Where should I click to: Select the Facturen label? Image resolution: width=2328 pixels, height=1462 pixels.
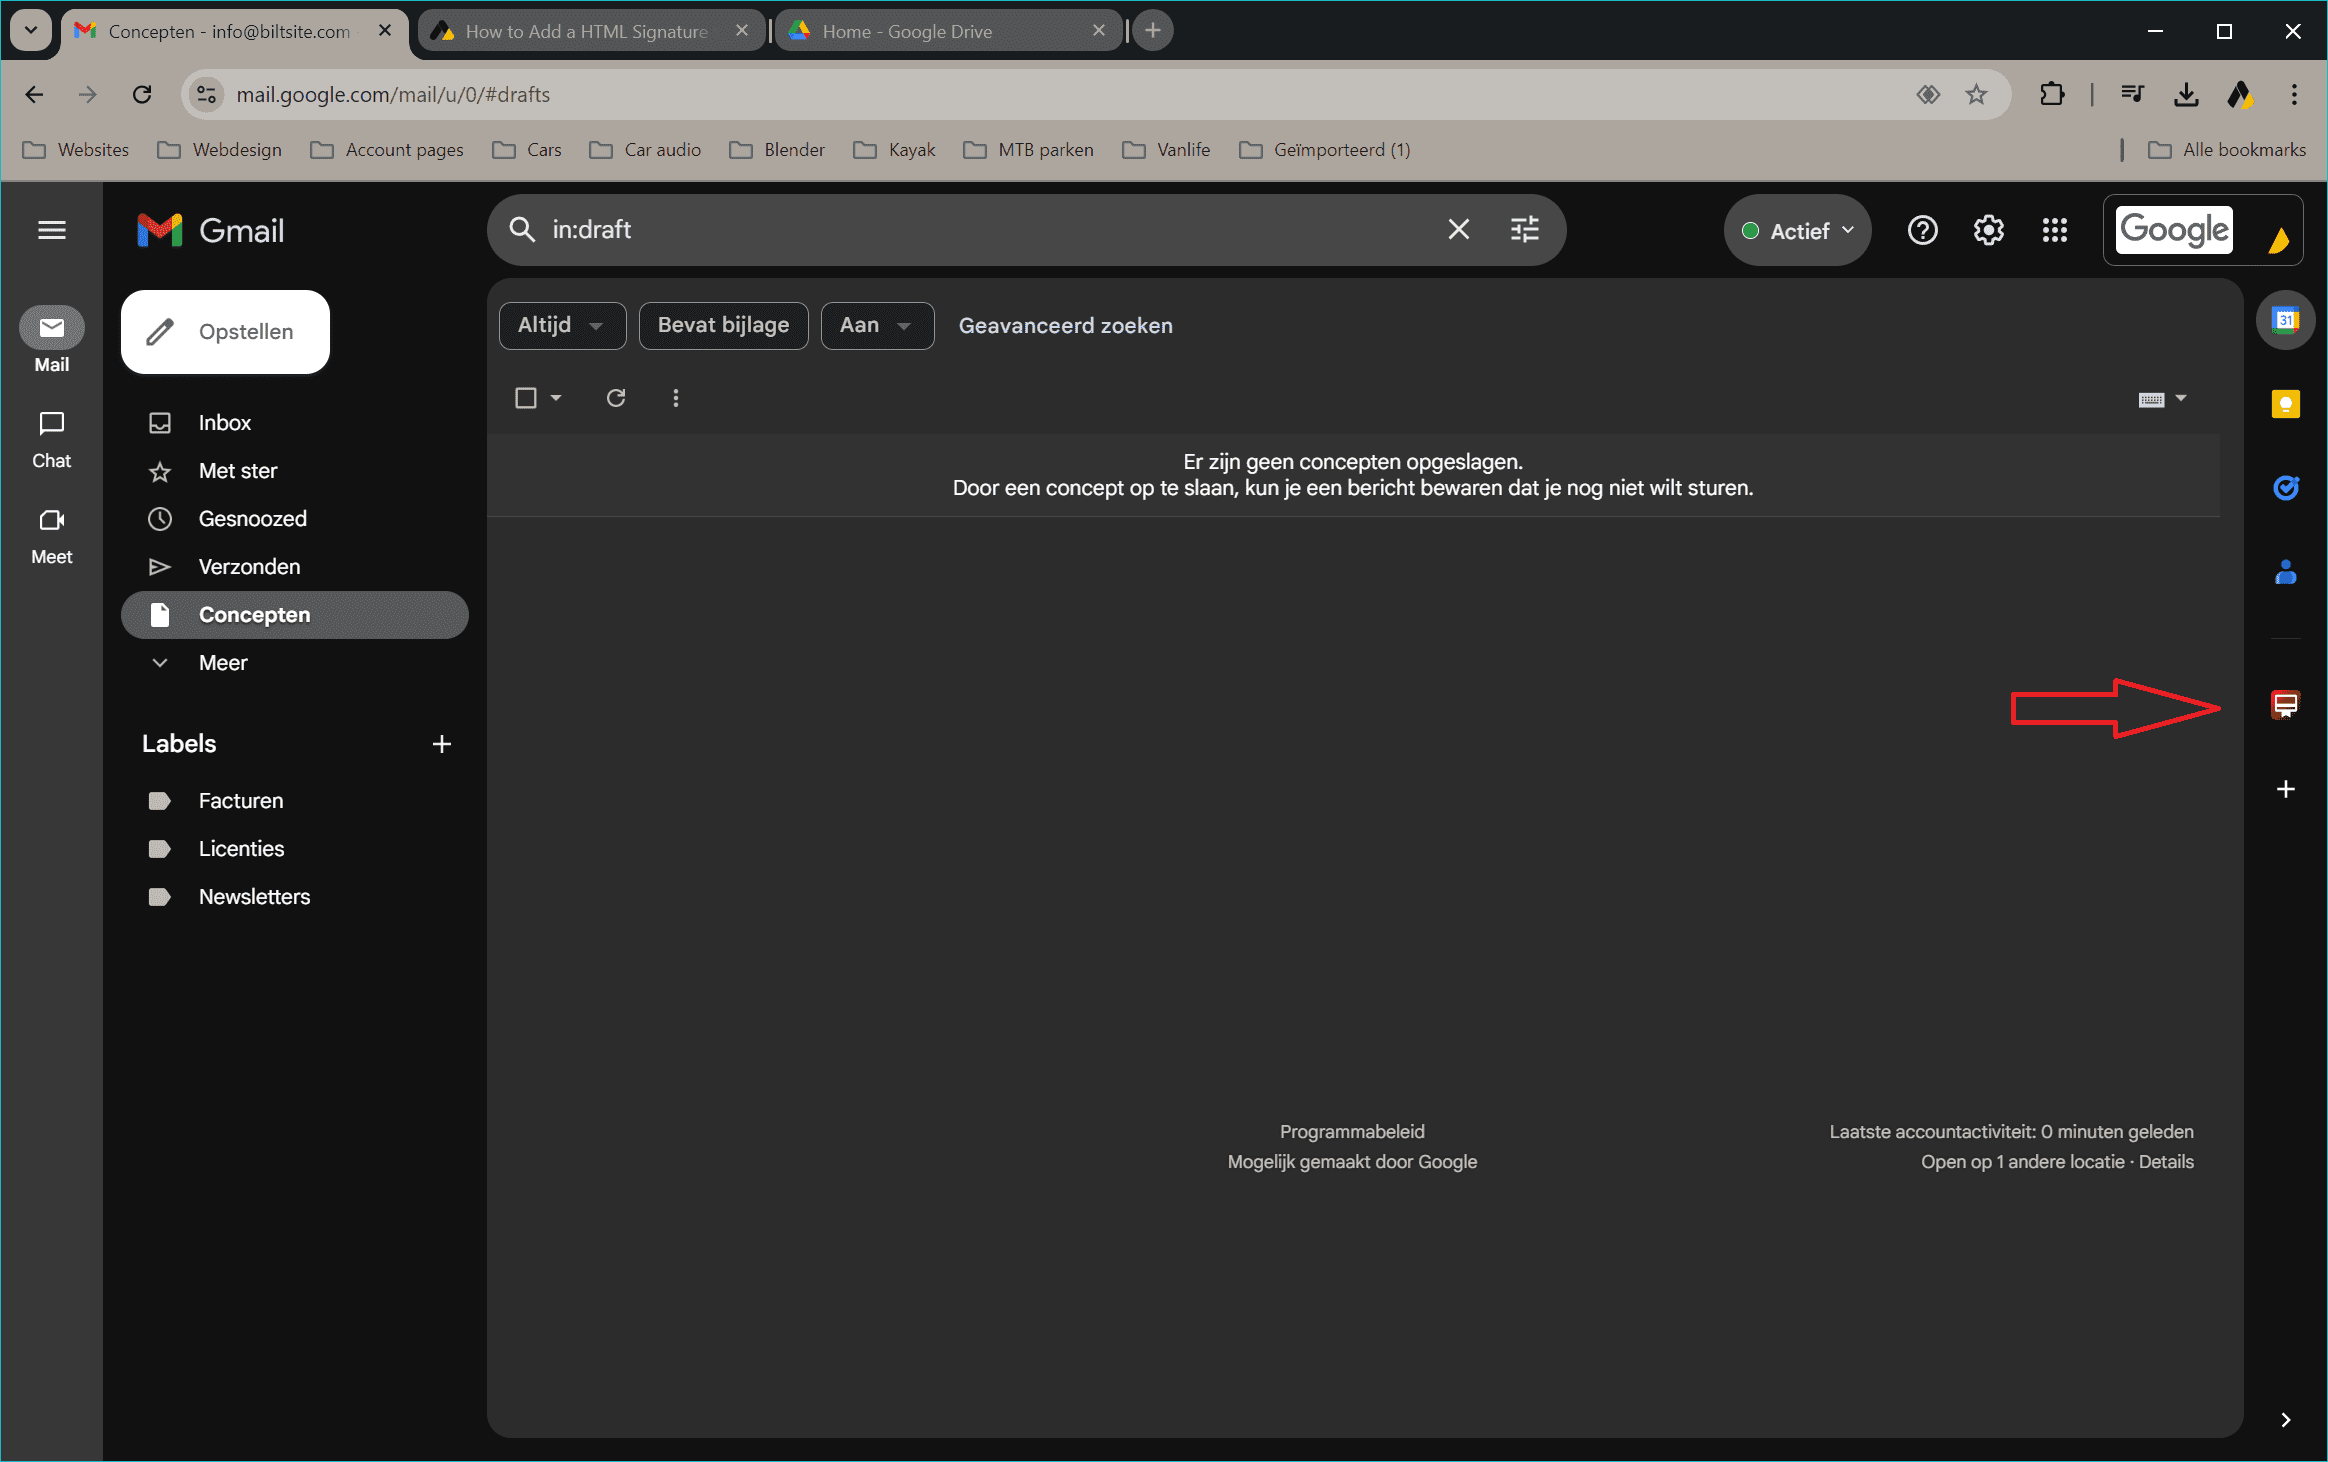(x=239, y=800)
